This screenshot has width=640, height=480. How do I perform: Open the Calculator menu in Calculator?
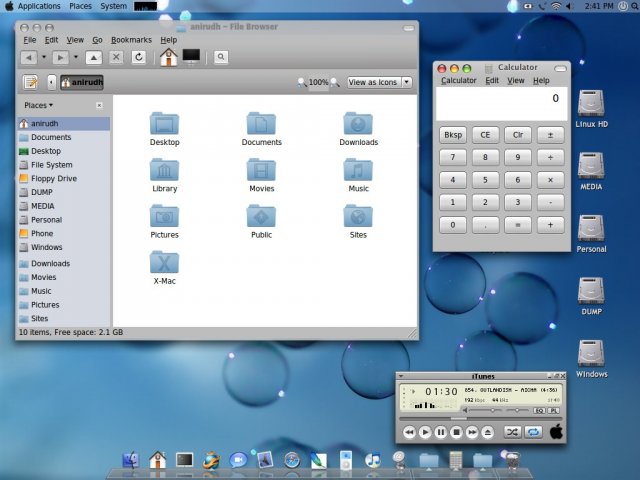click(x=458, y=80)
